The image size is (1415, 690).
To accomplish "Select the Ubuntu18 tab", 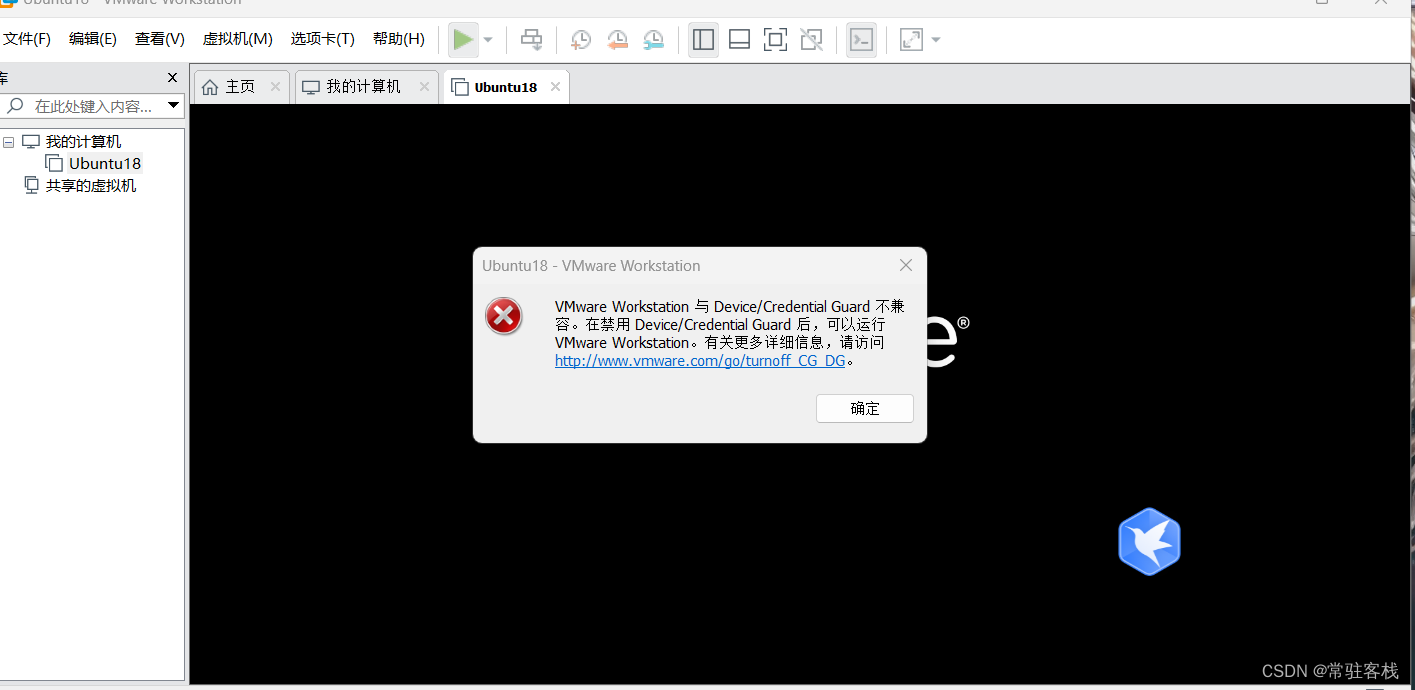I will point(506,87).
